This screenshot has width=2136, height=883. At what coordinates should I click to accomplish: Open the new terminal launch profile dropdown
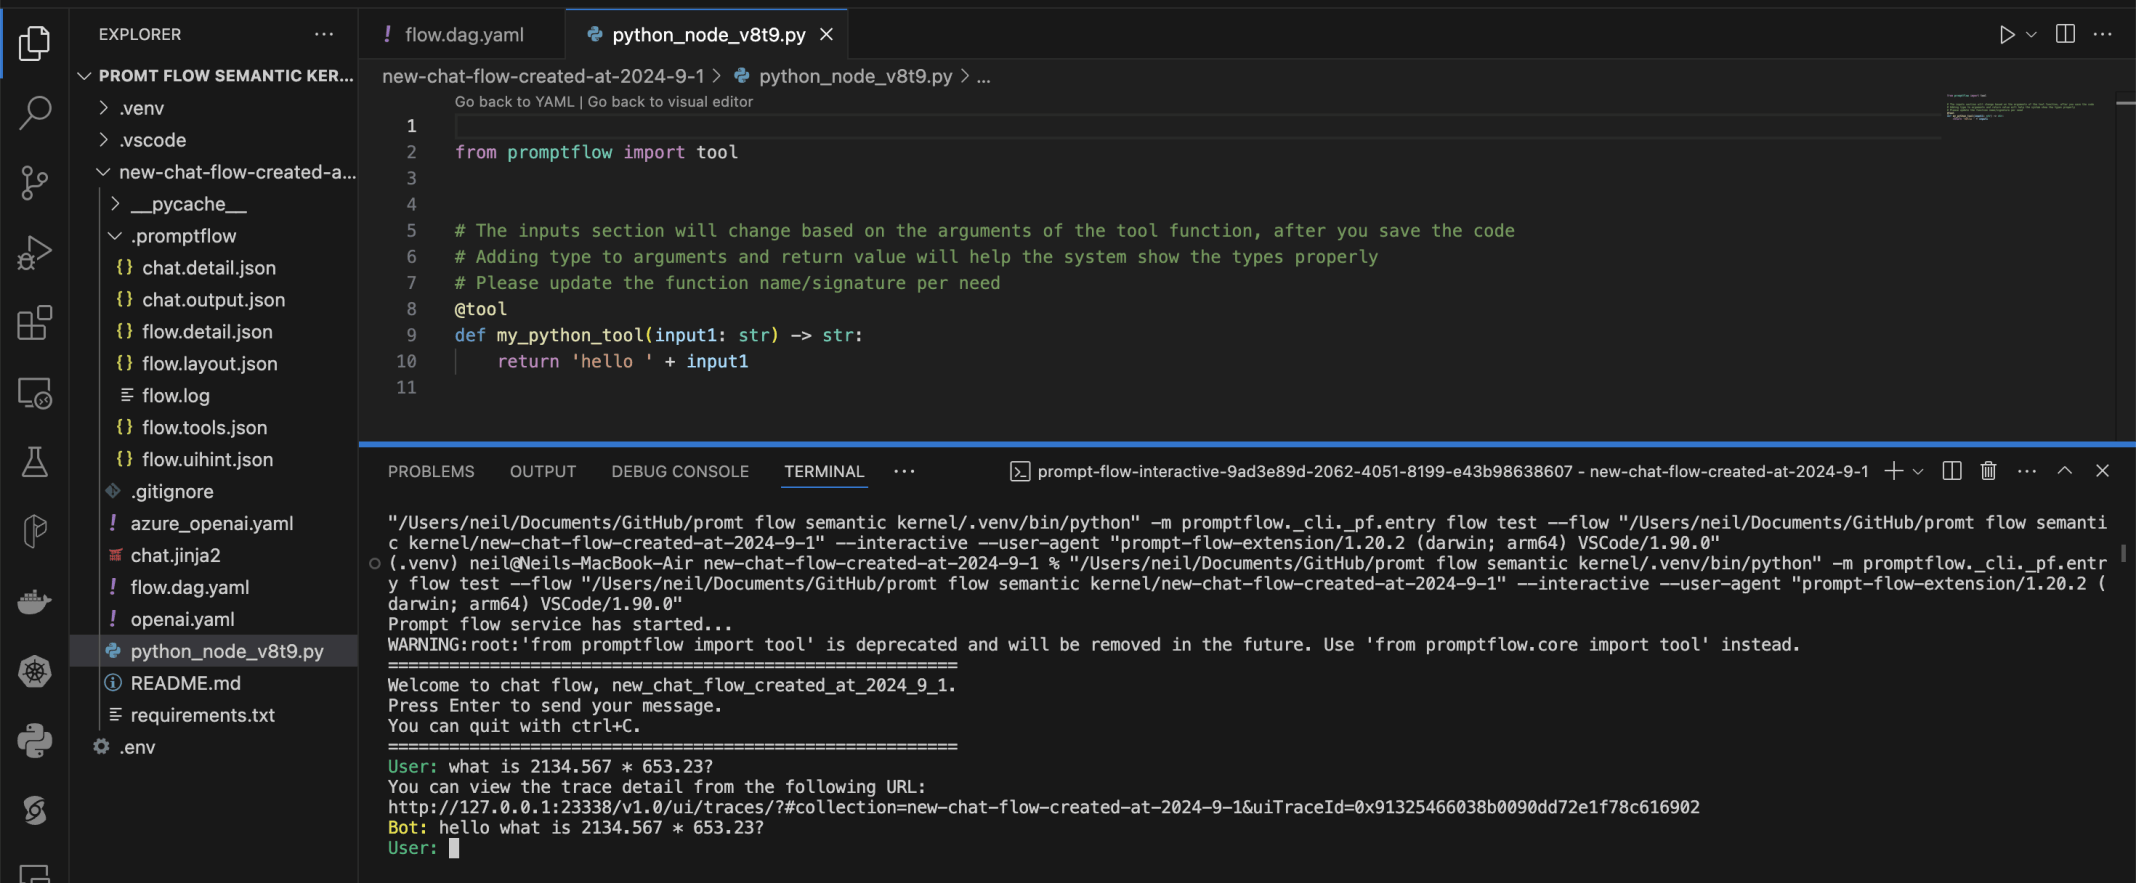(x=1918, y=471)
